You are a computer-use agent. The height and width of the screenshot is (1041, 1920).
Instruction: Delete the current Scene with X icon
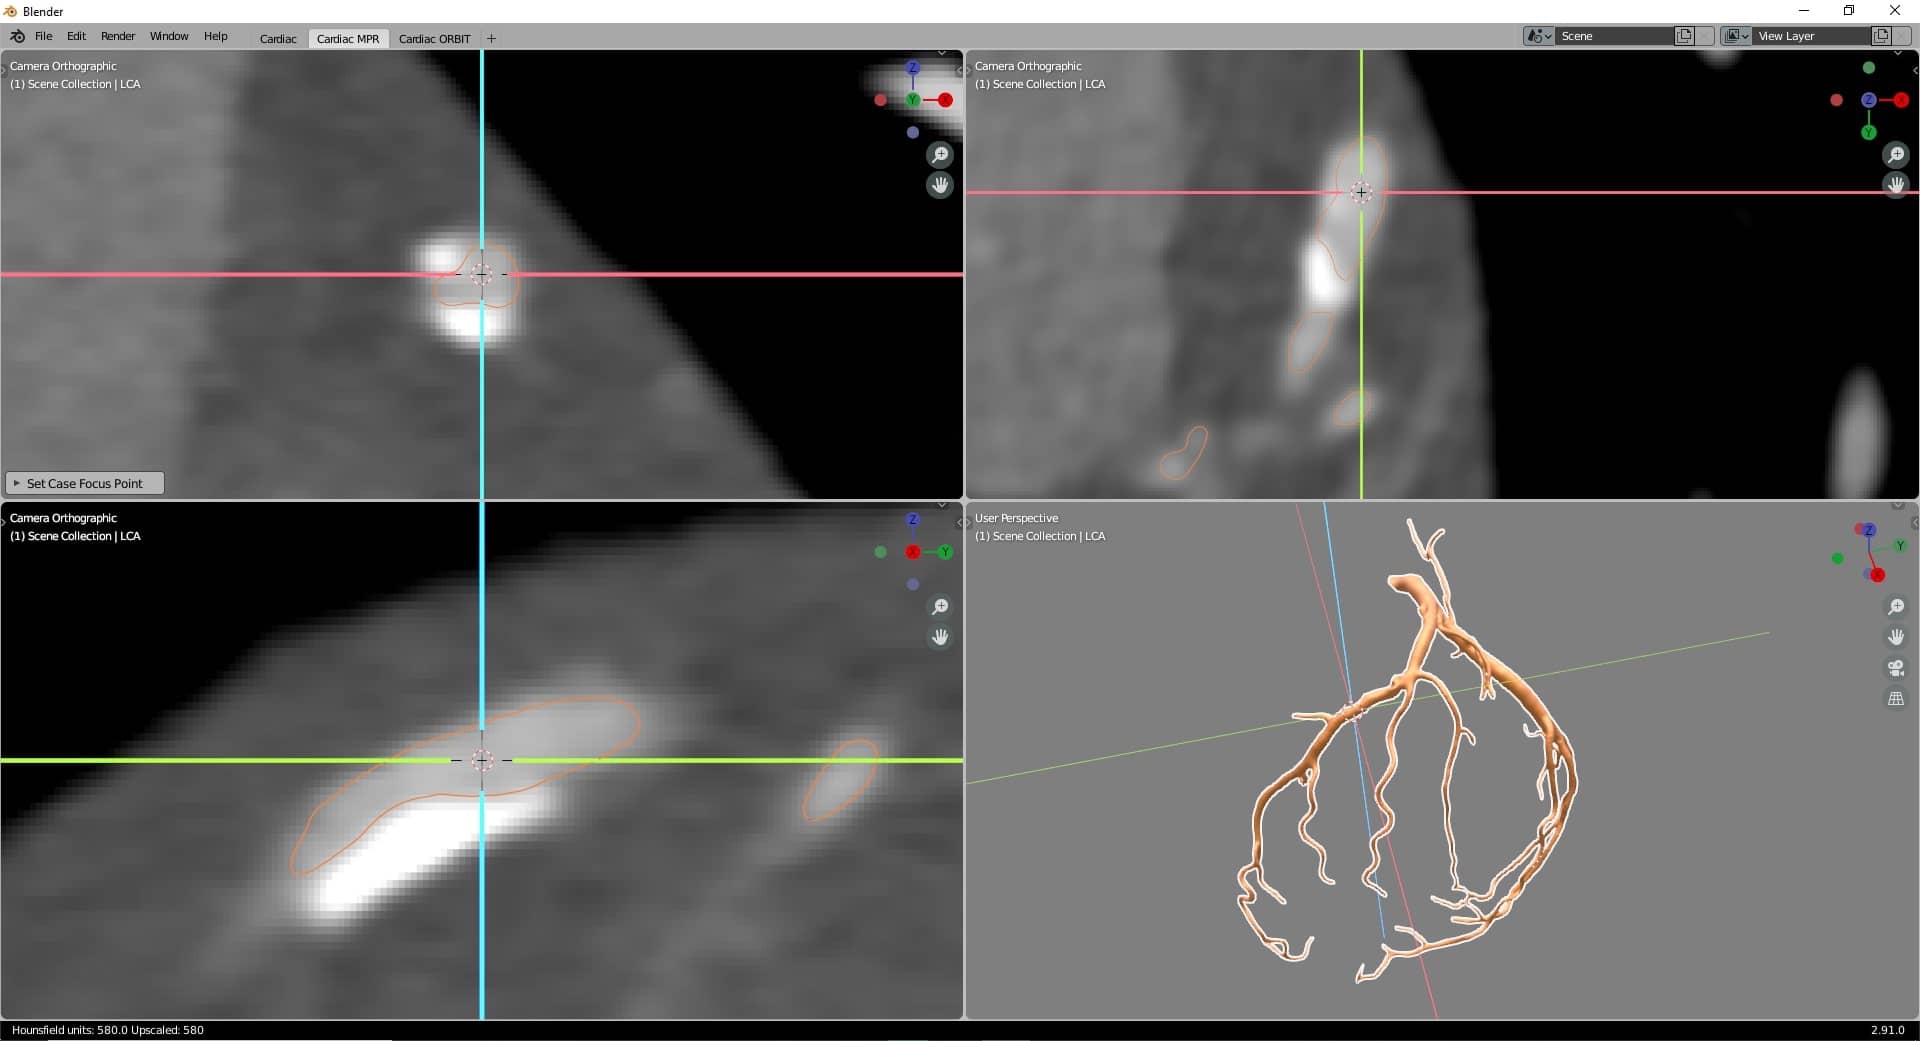[x=1704, y=36]
